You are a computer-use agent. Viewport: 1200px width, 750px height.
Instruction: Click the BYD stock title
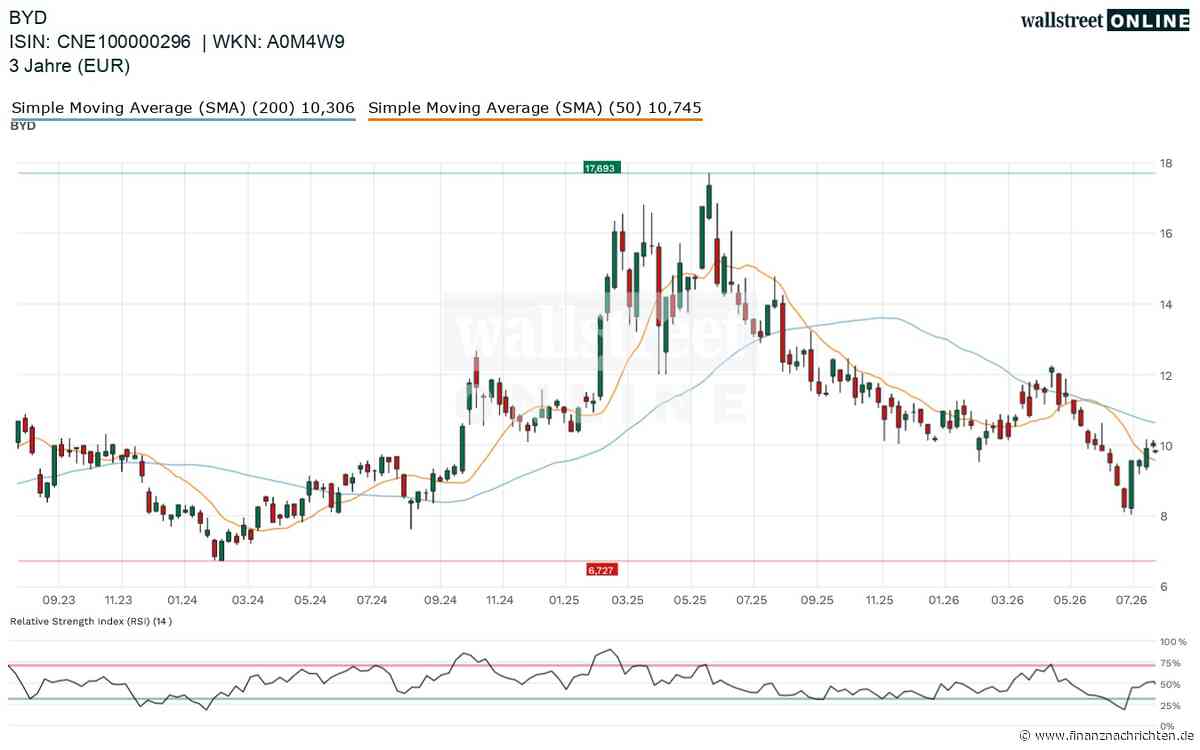(28, 17)
